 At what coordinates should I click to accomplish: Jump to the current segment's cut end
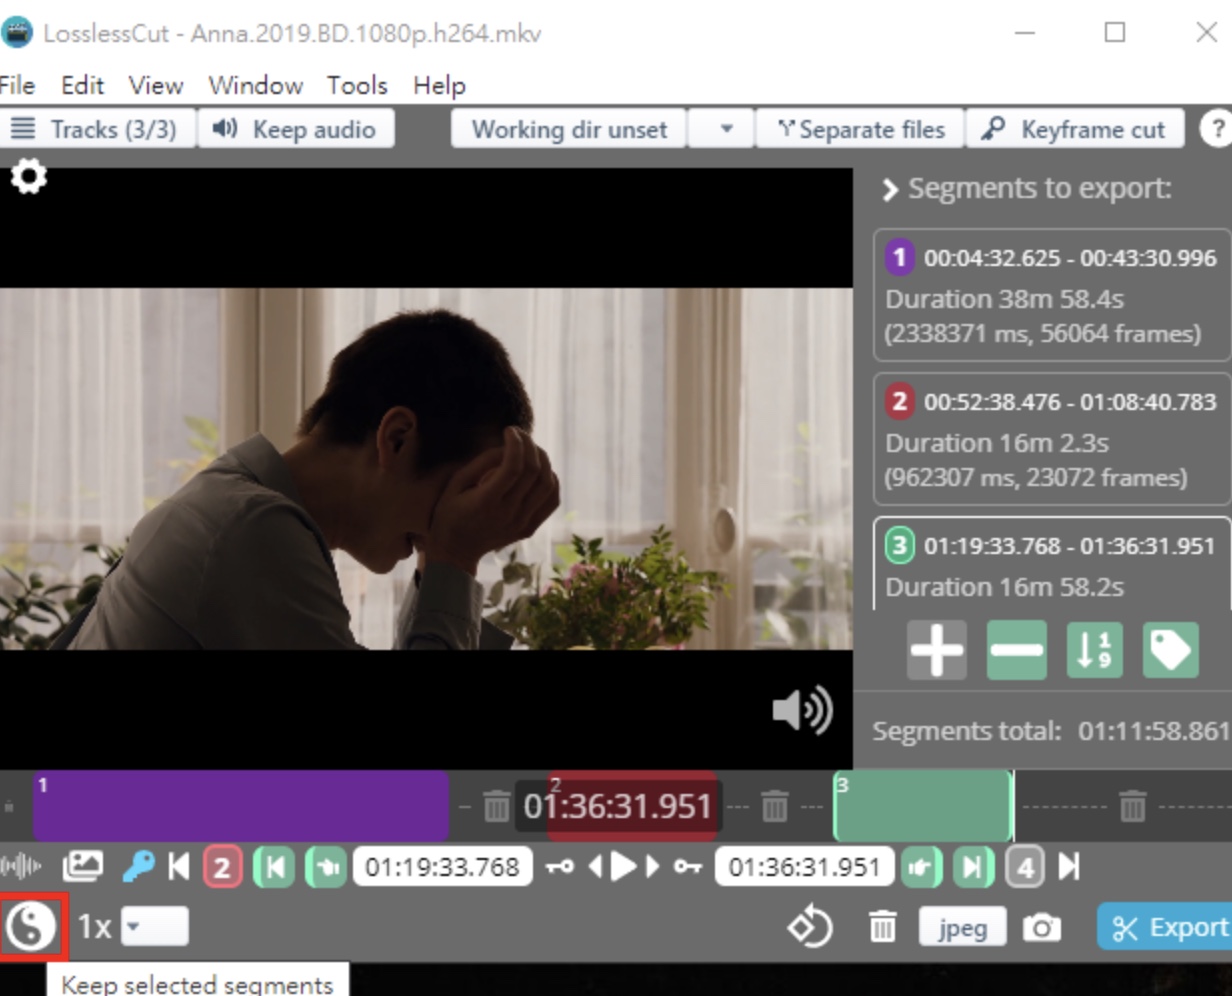[973, 866]
